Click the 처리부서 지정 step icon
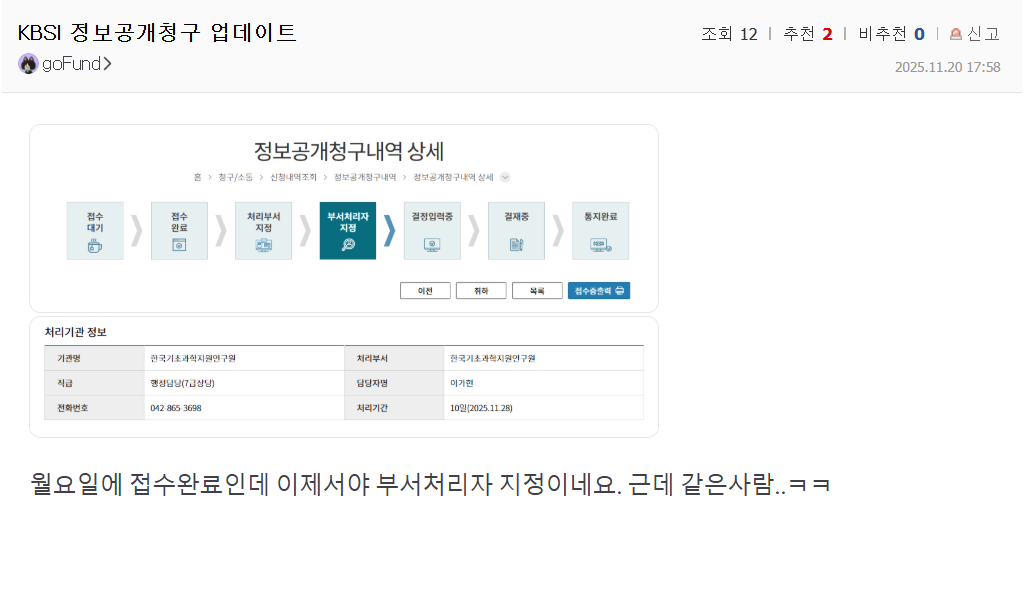The height and width of the screenshot is (599, 1027). coord(263,245)
